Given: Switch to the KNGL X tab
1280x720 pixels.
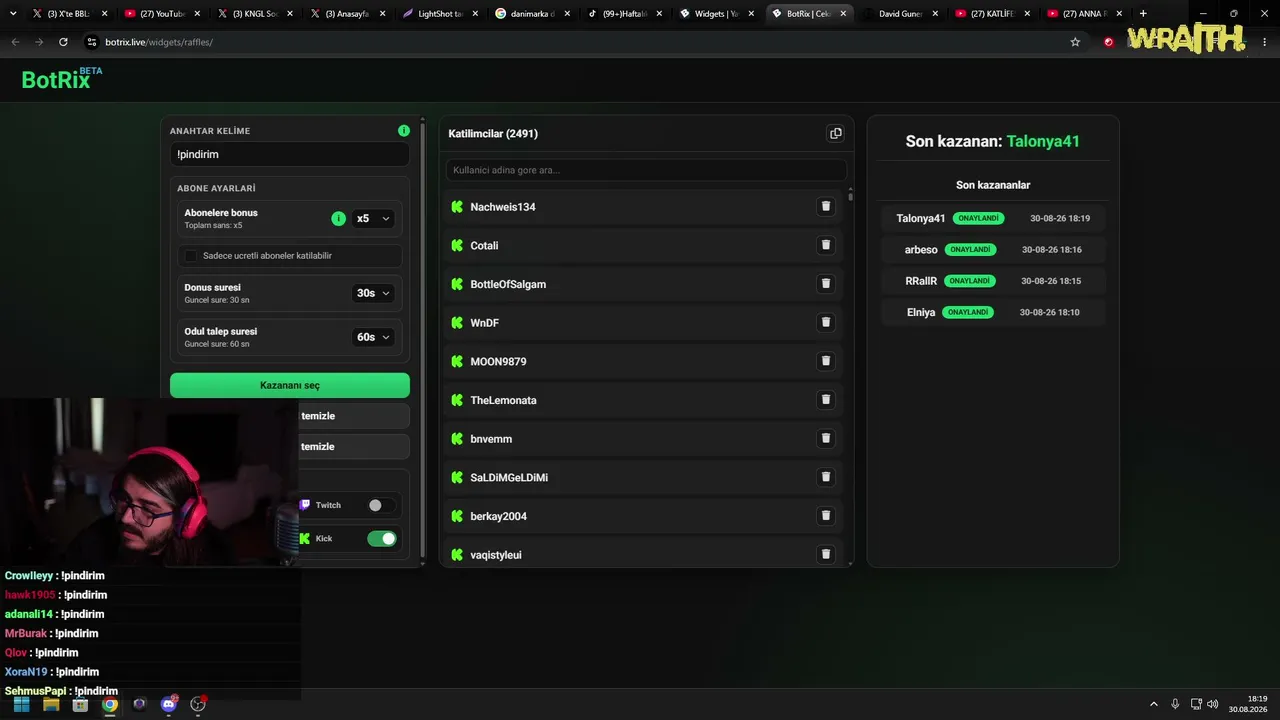Looking at the screenshot, I should point(254,14).
